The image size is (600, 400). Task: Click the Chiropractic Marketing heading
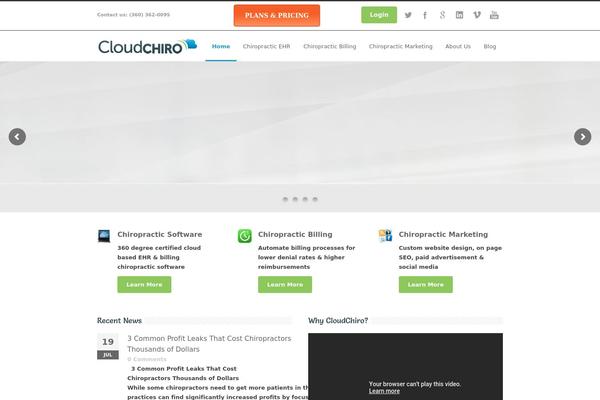443,234
